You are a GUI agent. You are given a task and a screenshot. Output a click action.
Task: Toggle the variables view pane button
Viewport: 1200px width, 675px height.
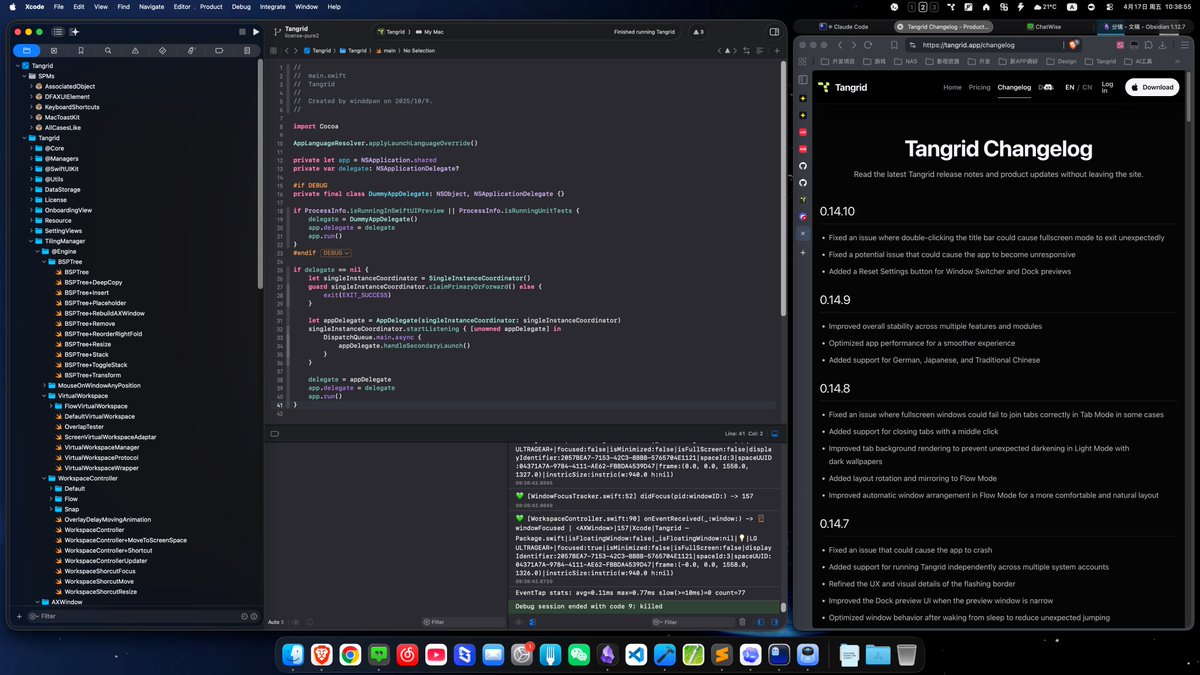762,623
